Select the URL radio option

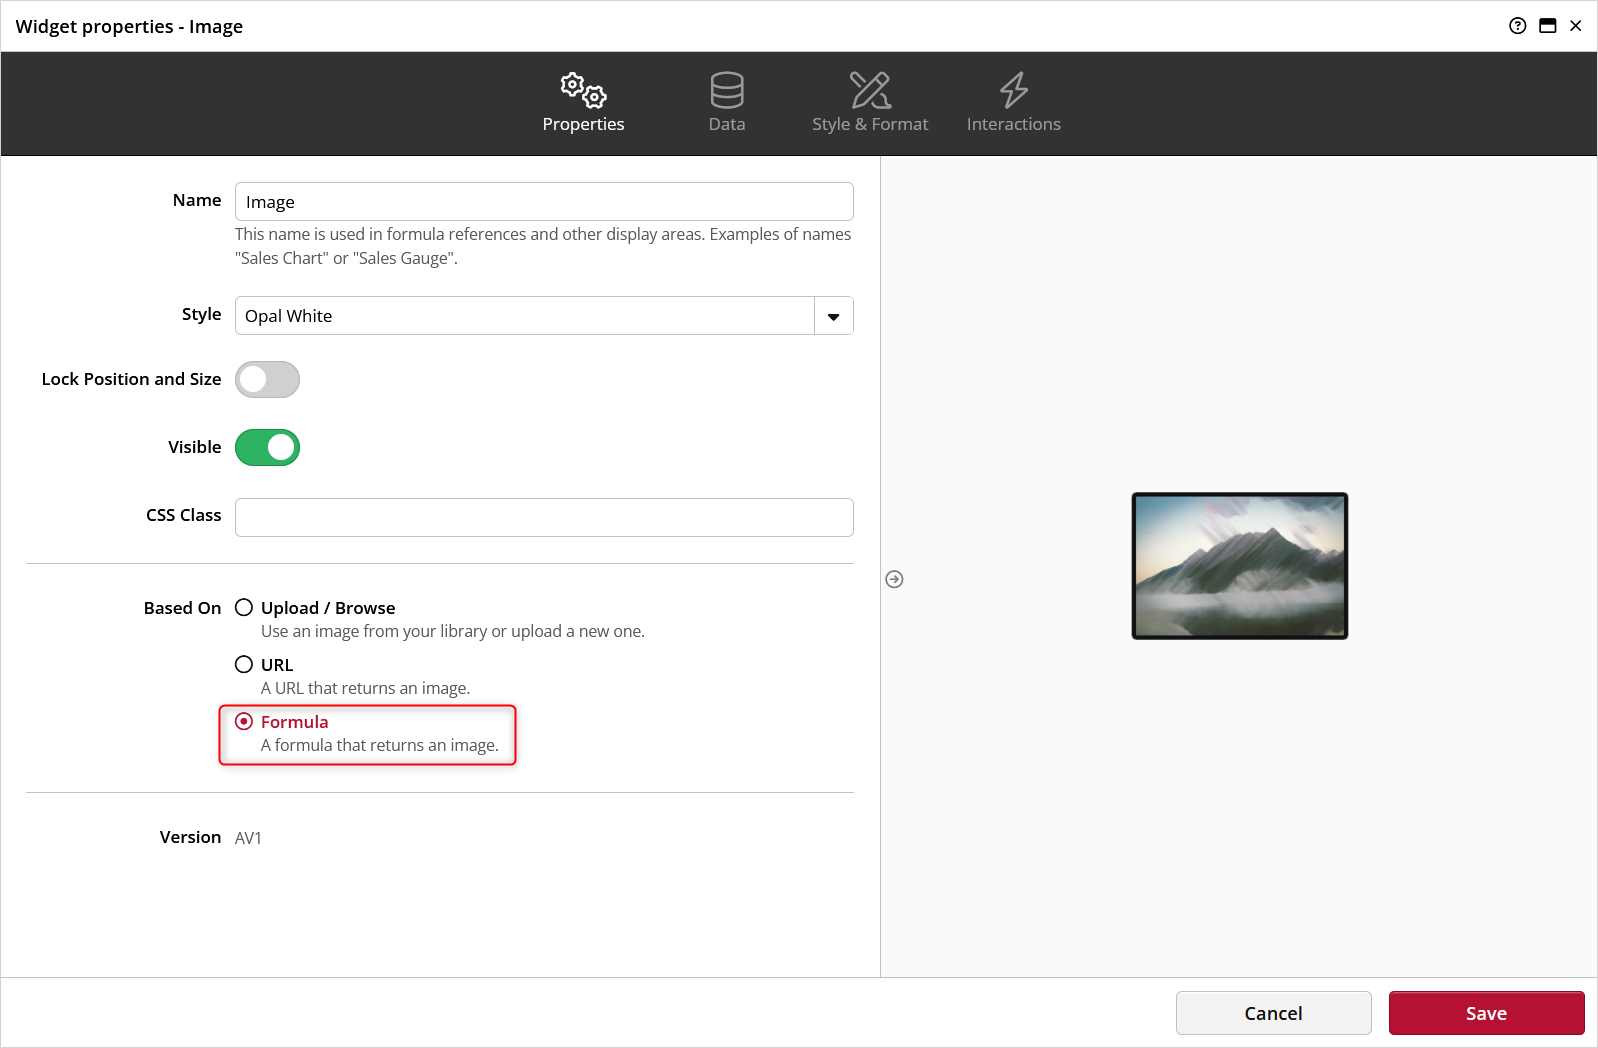click(x=244, y=665)
